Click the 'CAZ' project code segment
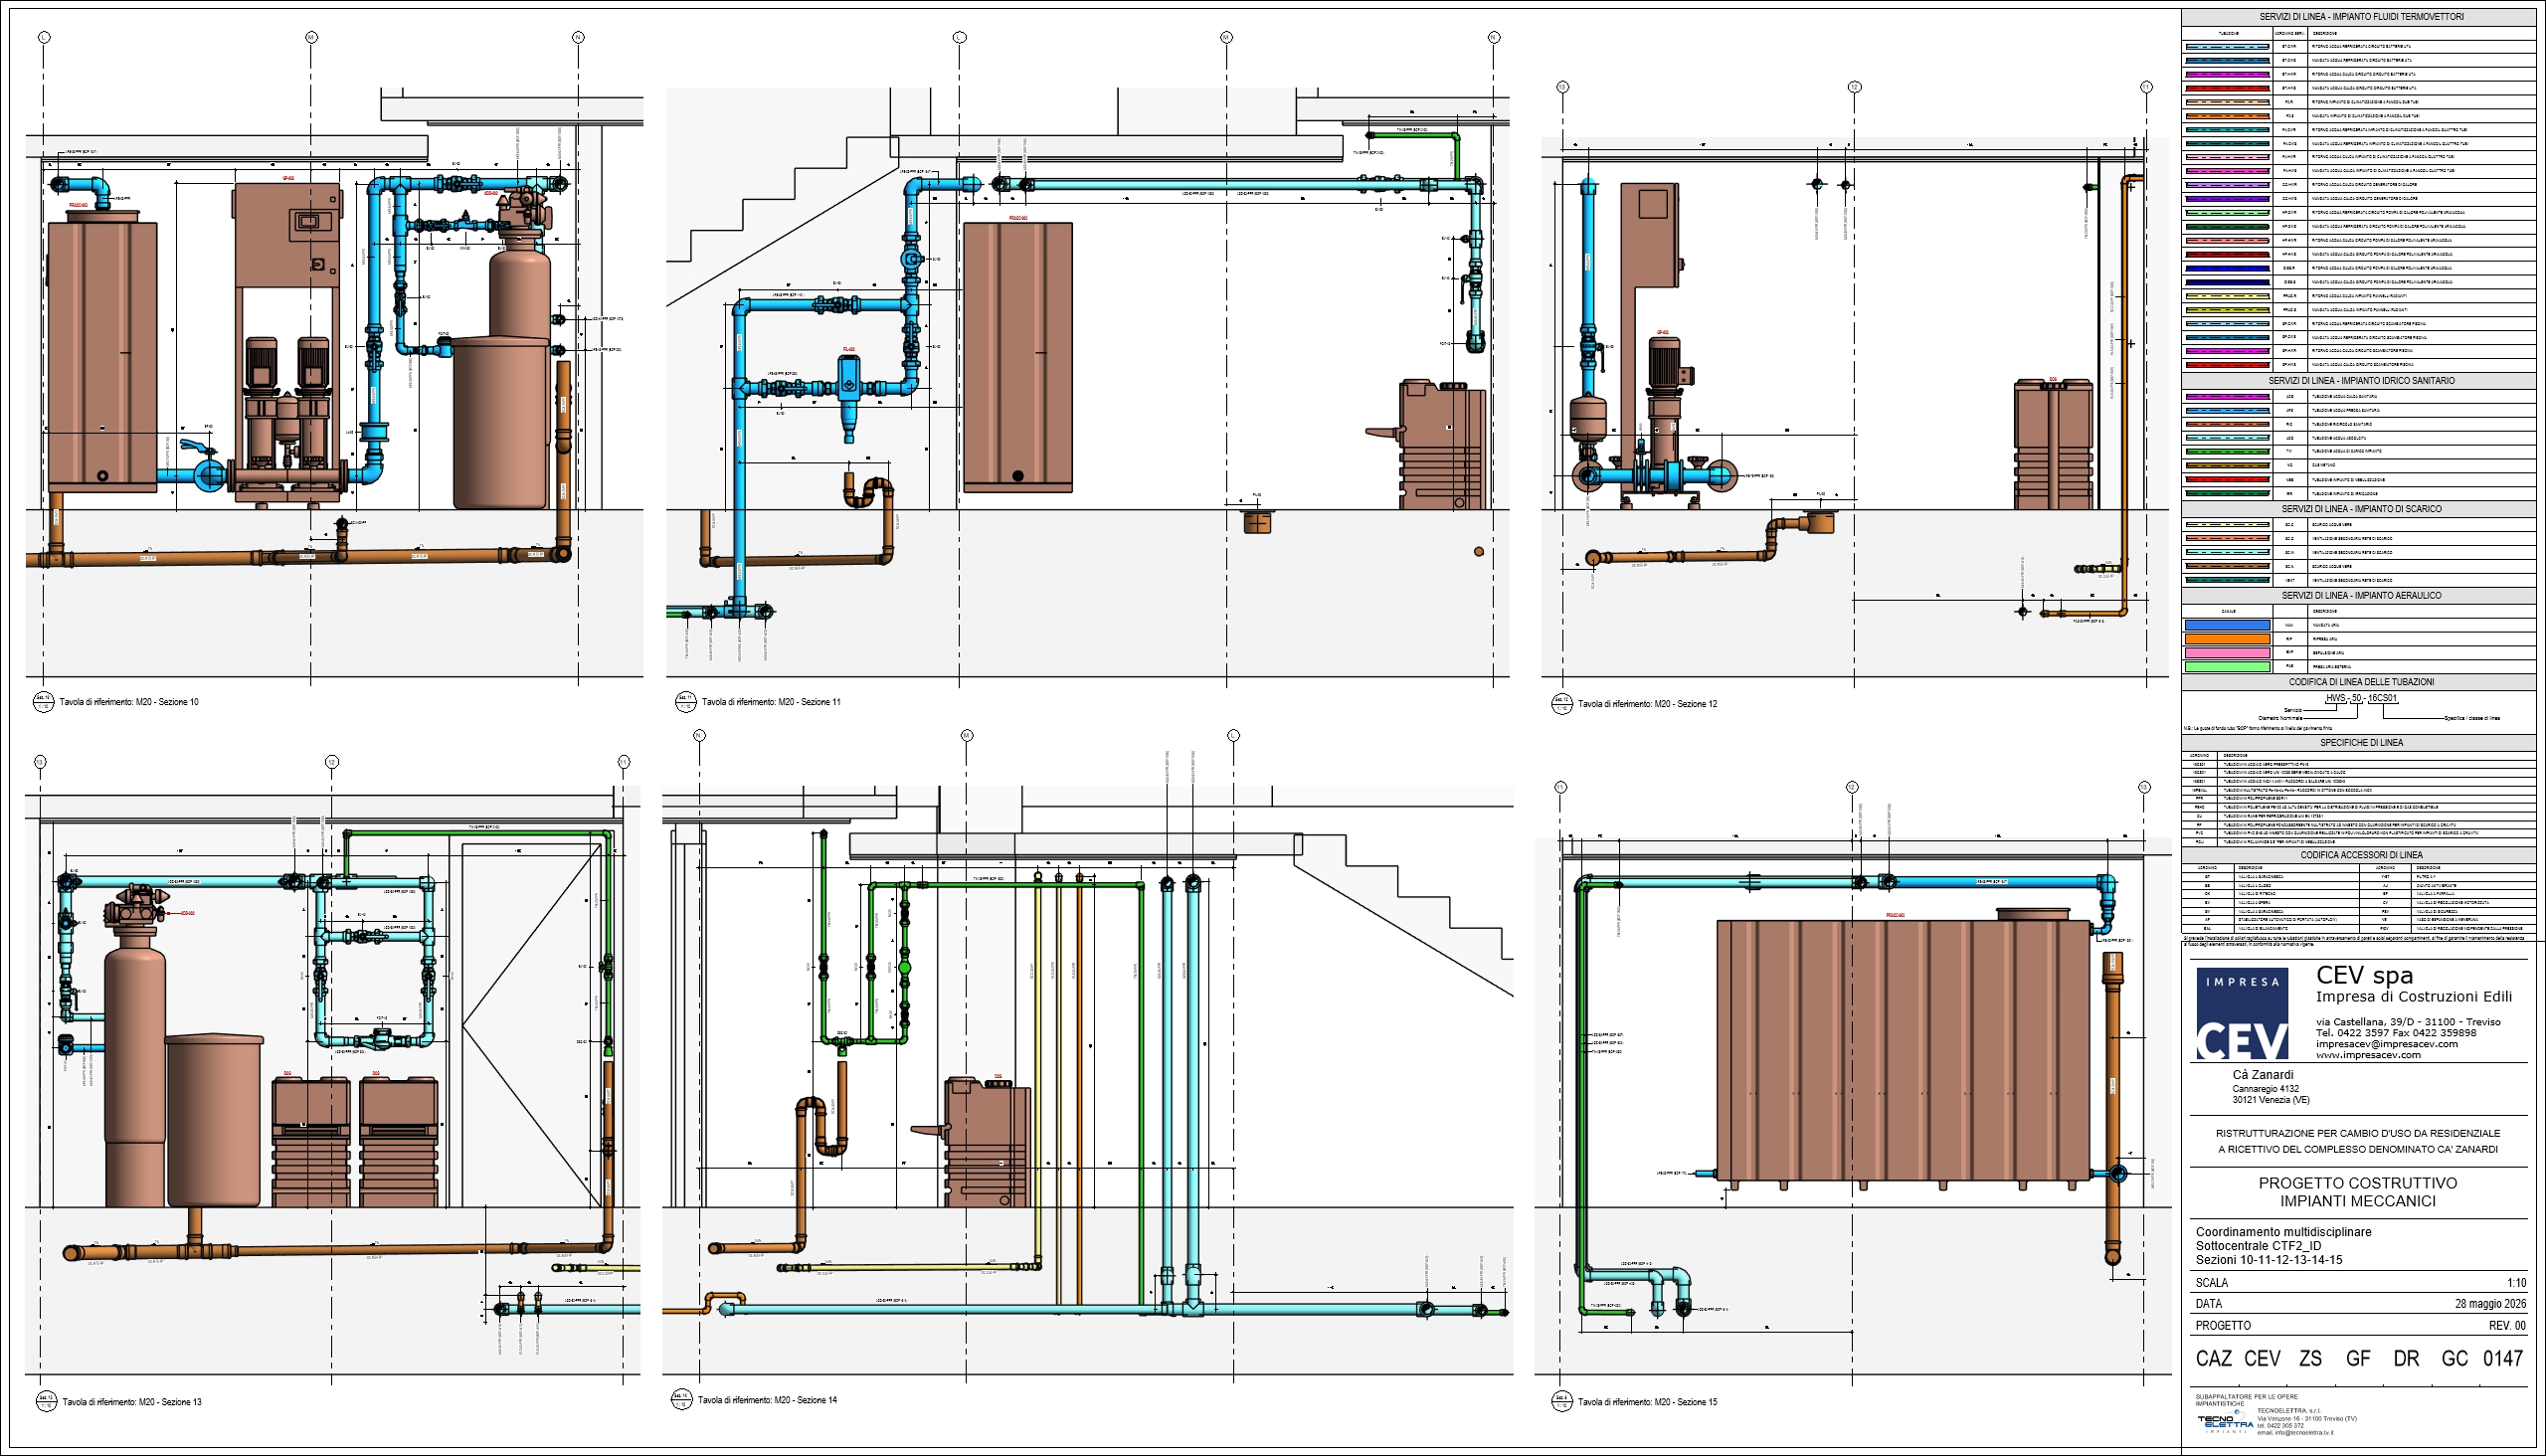 pyautogui.click(x=2213, y=1359)
